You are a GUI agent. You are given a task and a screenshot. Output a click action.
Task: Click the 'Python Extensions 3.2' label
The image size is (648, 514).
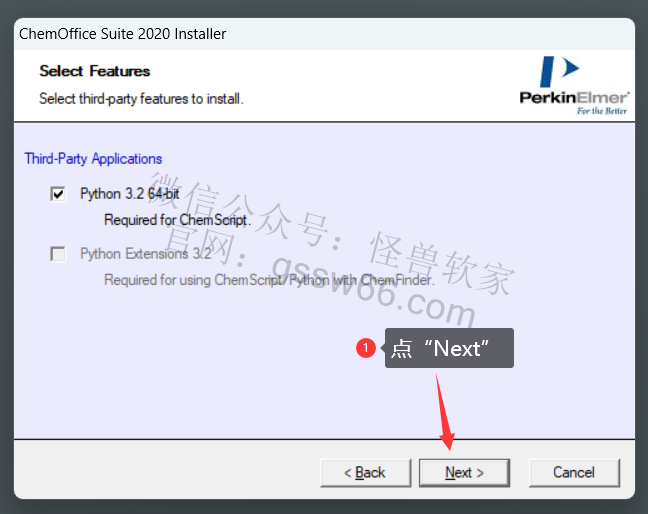point(145,254)
